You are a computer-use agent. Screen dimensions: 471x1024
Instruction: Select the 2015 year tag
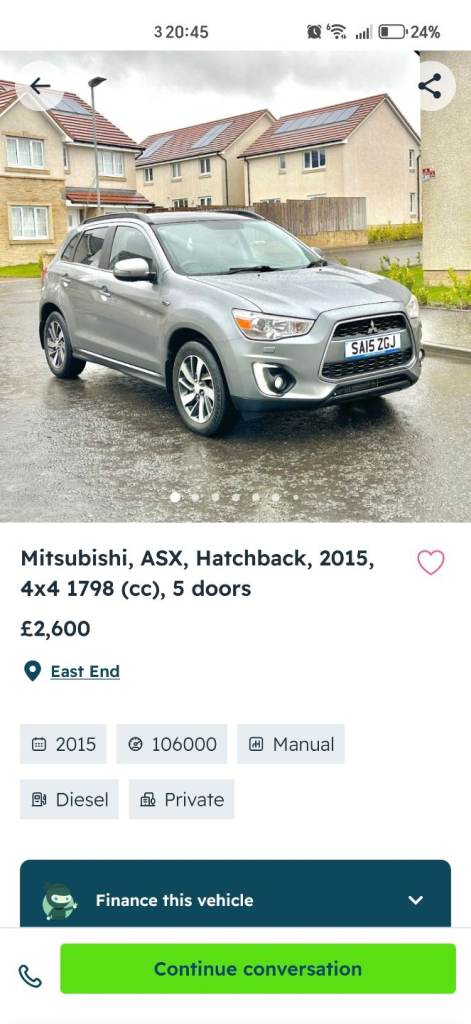[x=63, y=744]
